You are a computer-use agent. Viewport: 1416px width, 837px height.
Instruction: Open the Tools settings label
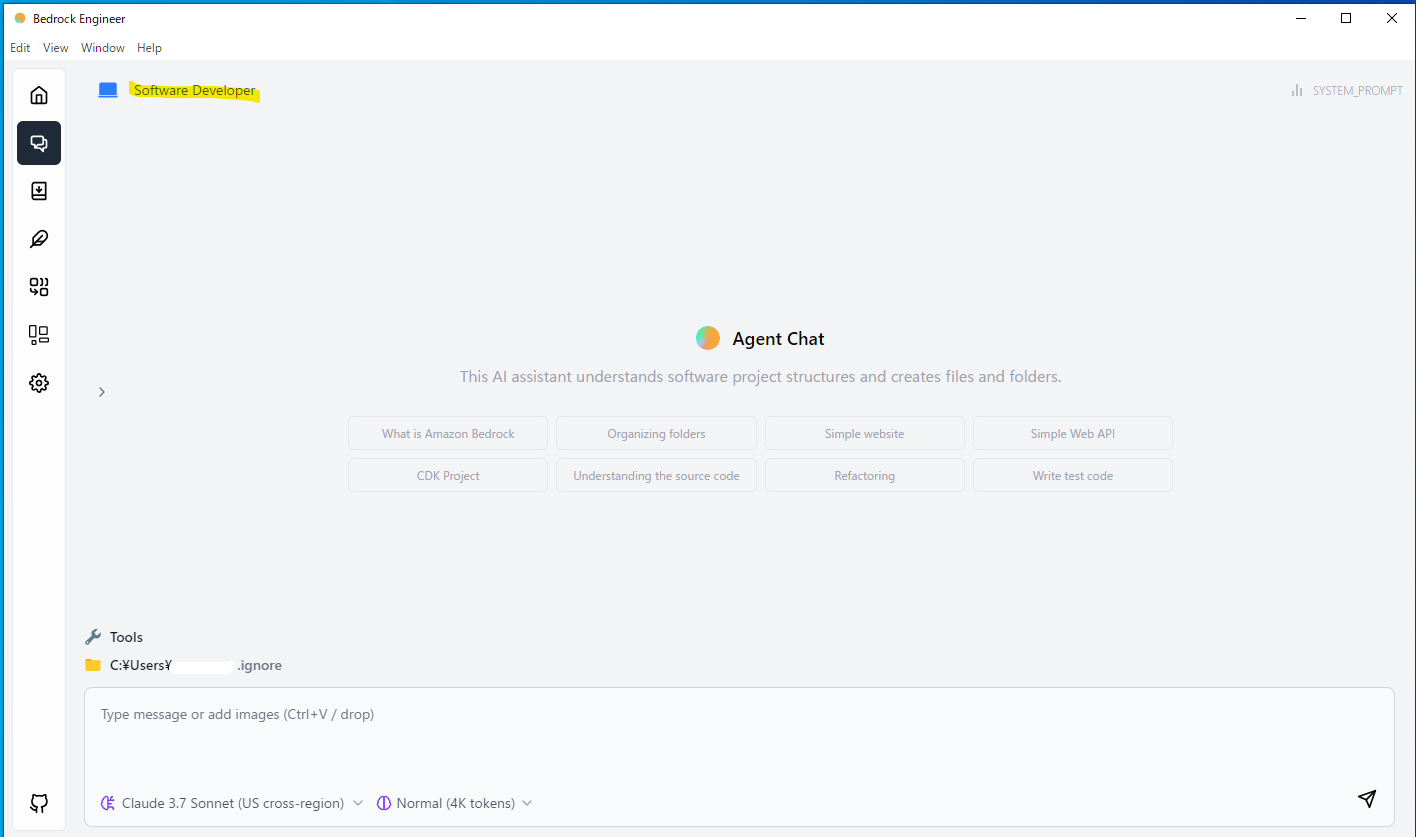(126, 637)
